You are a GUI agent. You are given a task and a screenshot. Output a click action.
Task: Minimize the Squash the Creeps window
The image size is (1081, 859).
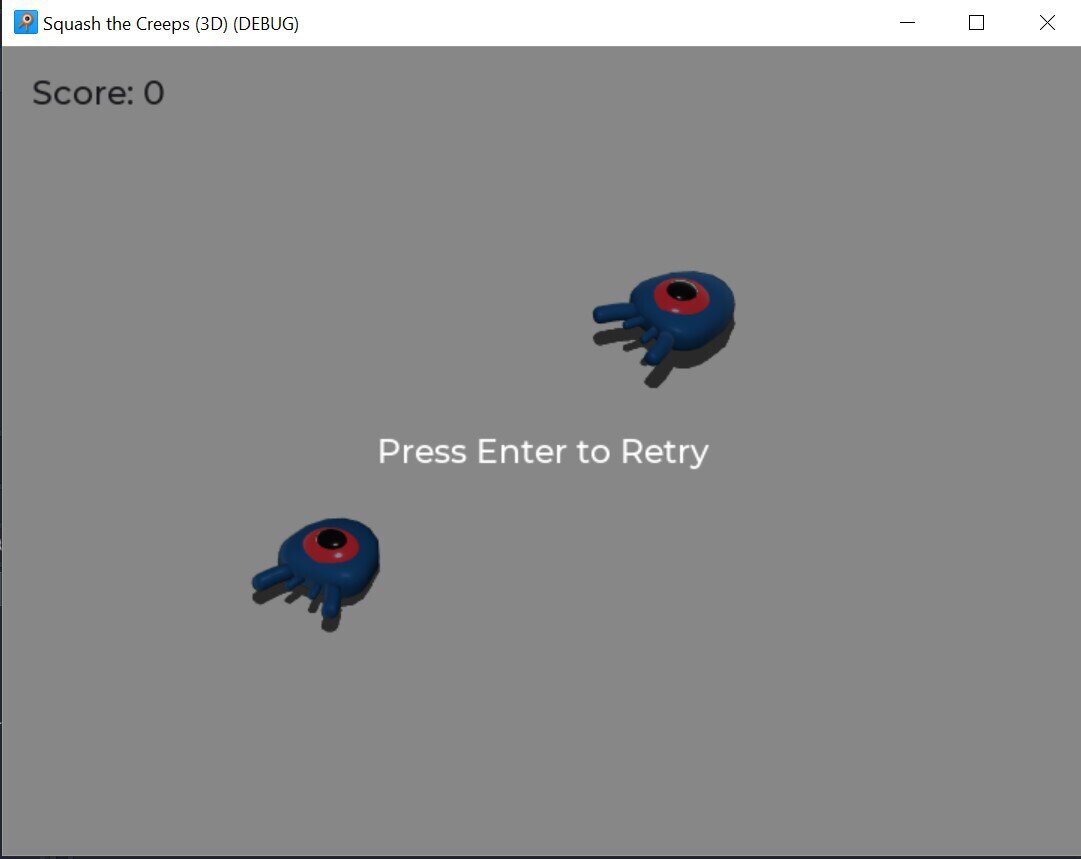pos(907,23)
